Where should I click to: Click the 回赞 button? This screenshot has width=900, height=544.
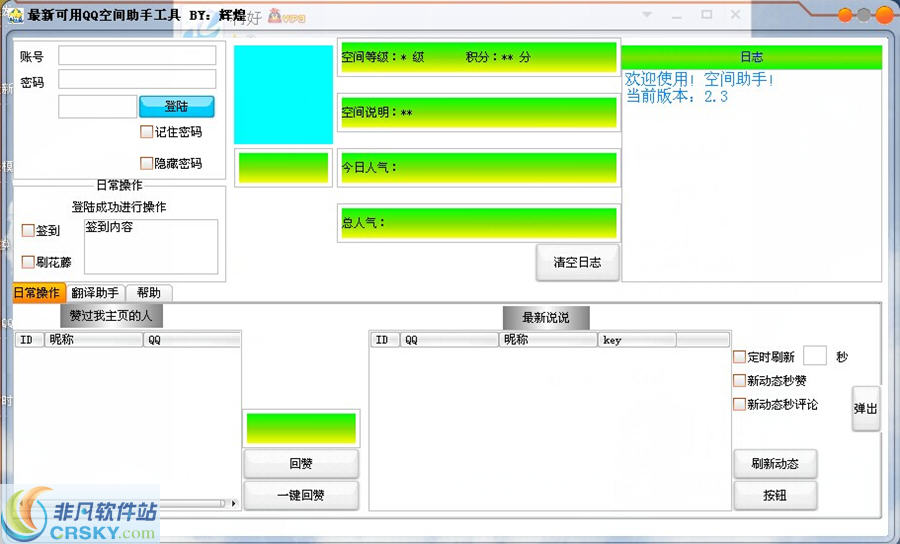pos(301,464)
